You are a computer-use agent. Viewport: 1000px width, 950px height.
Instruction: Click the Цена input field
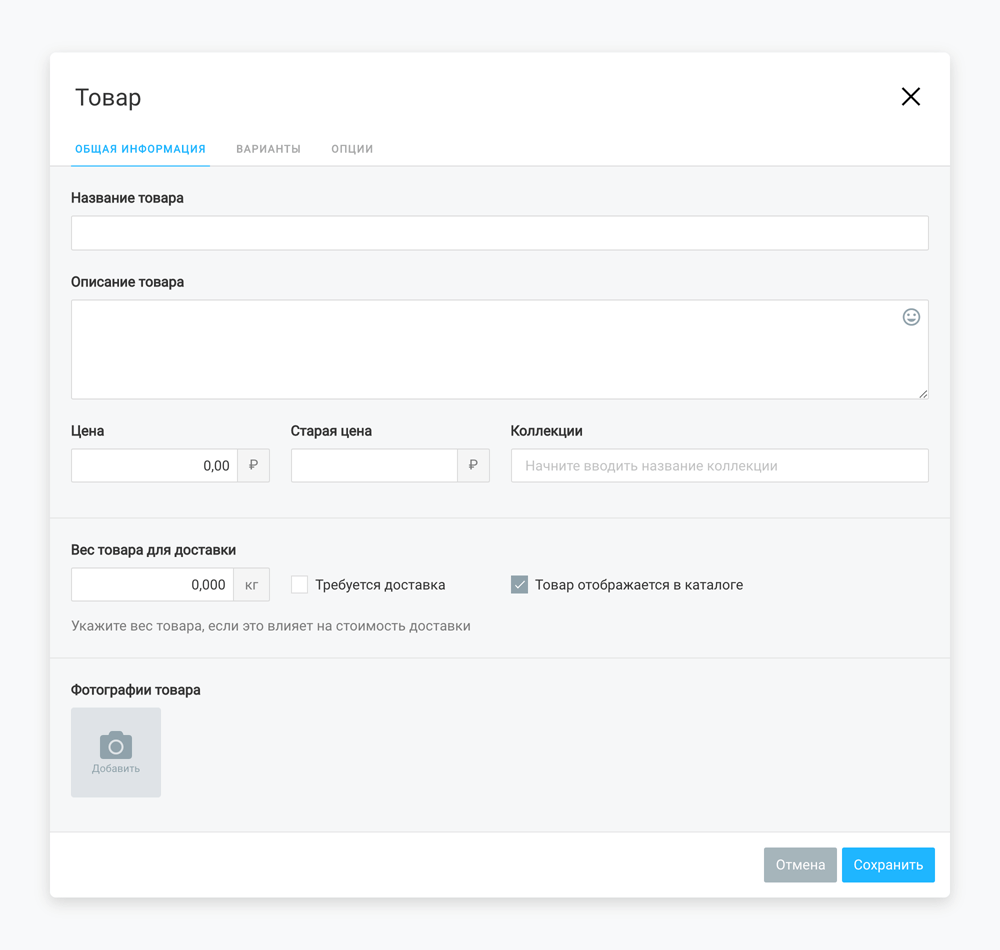point(154,465)
